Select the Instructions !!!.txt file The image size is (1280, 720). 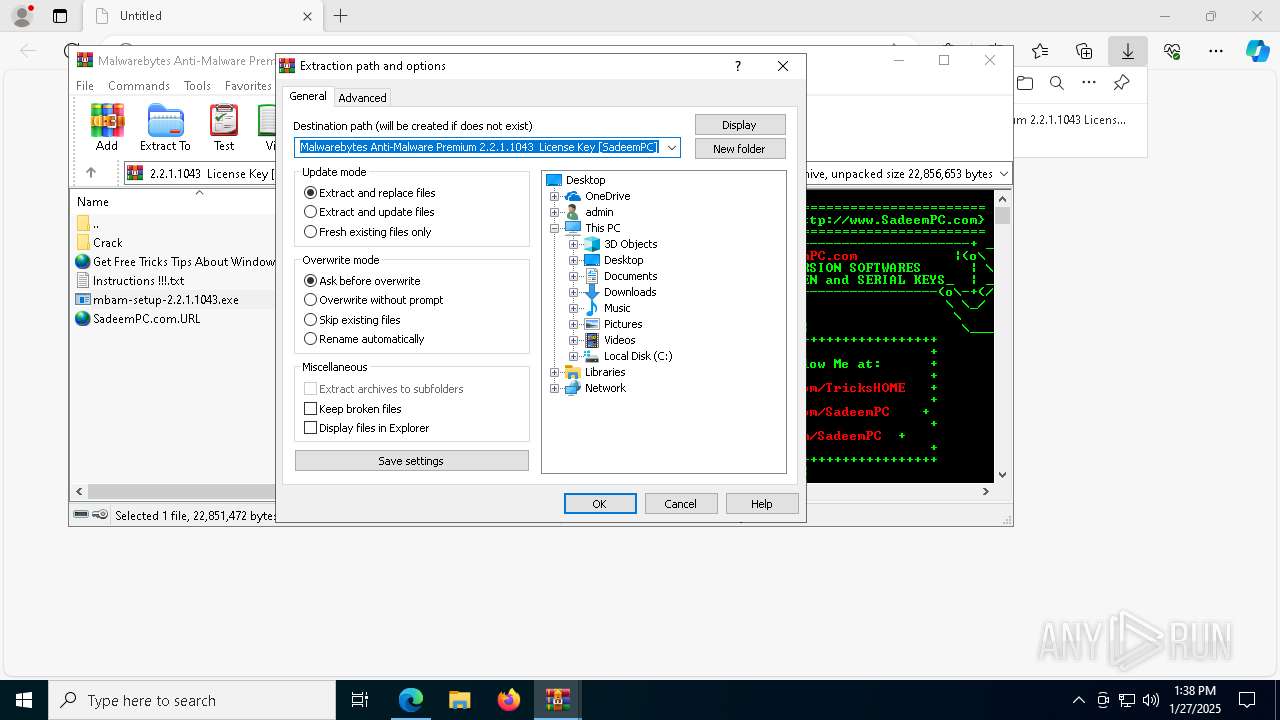coord(130,280)
